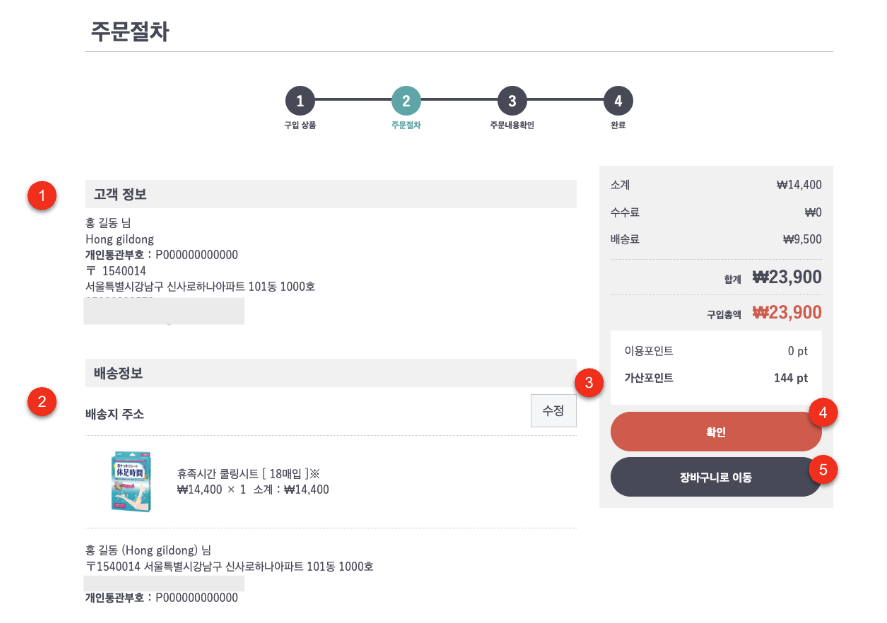Image resolution: width=887 pixels, height=623 pixels.
Task: Click red annotation marker 5
Action: [823, 470]
